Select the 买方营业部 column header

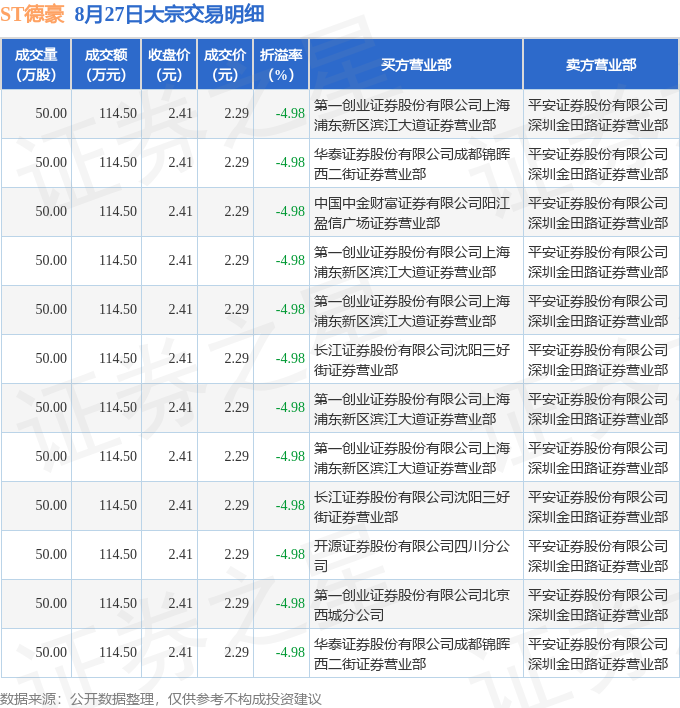[x=416, y=65]
